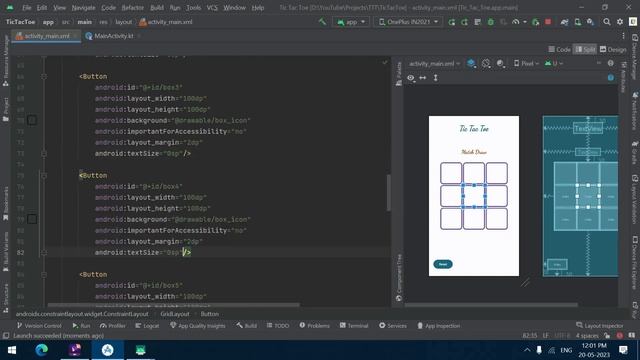640x360 pixels.
Task: Open the Logcat tool window
Action: (147, 326)
